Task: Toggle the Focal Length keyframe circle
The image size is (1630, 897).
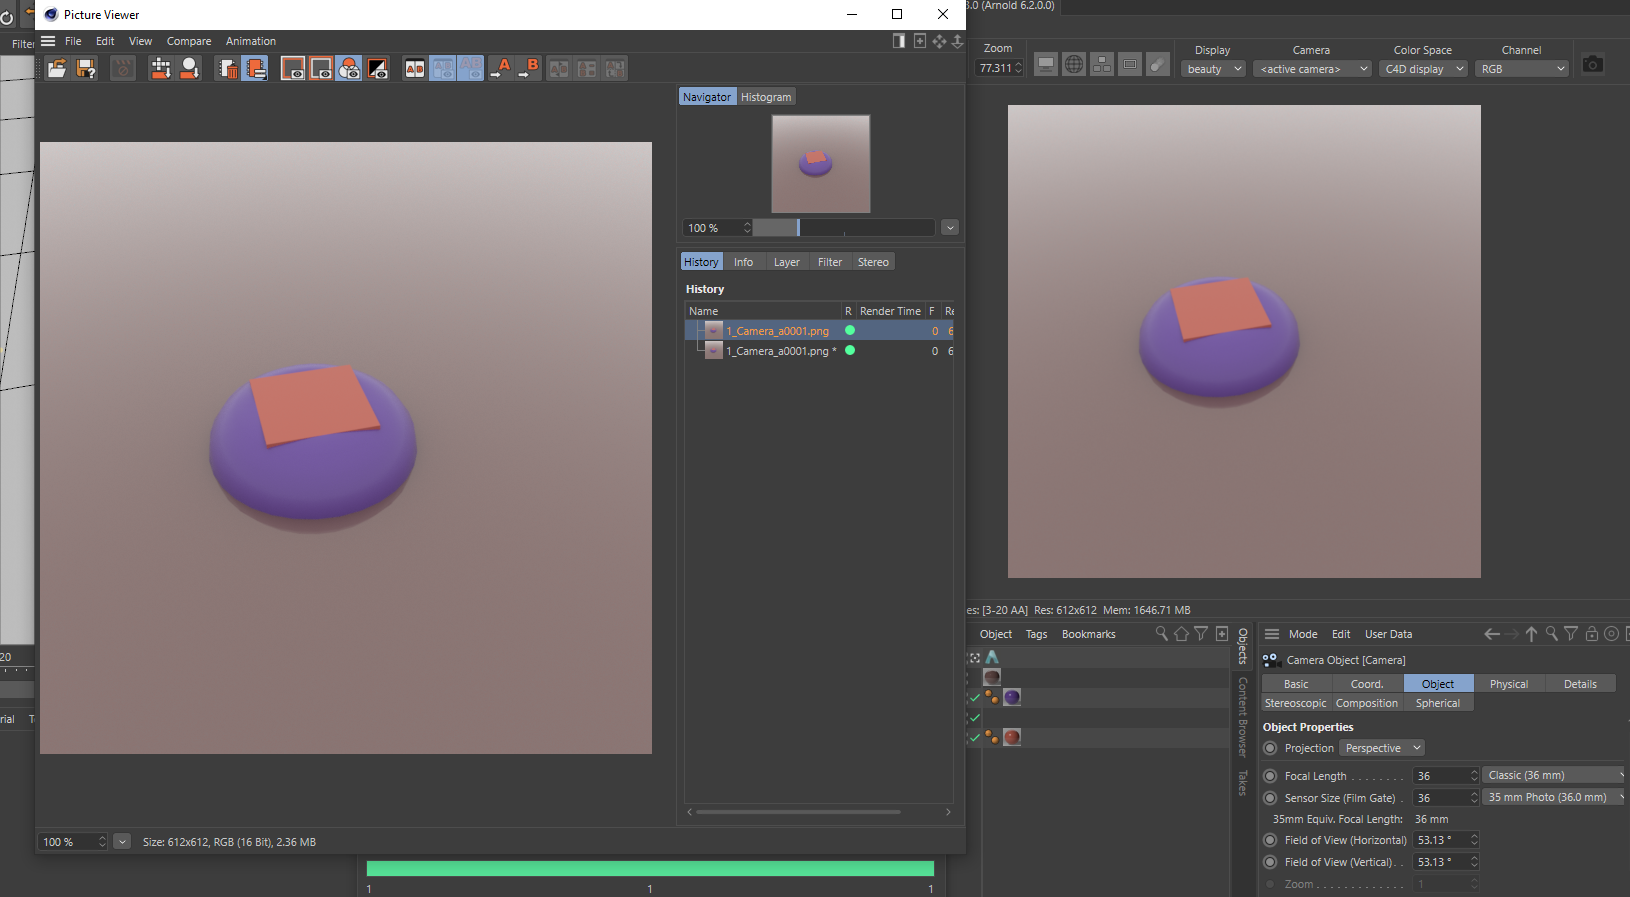Action: tap(1270, 776)
